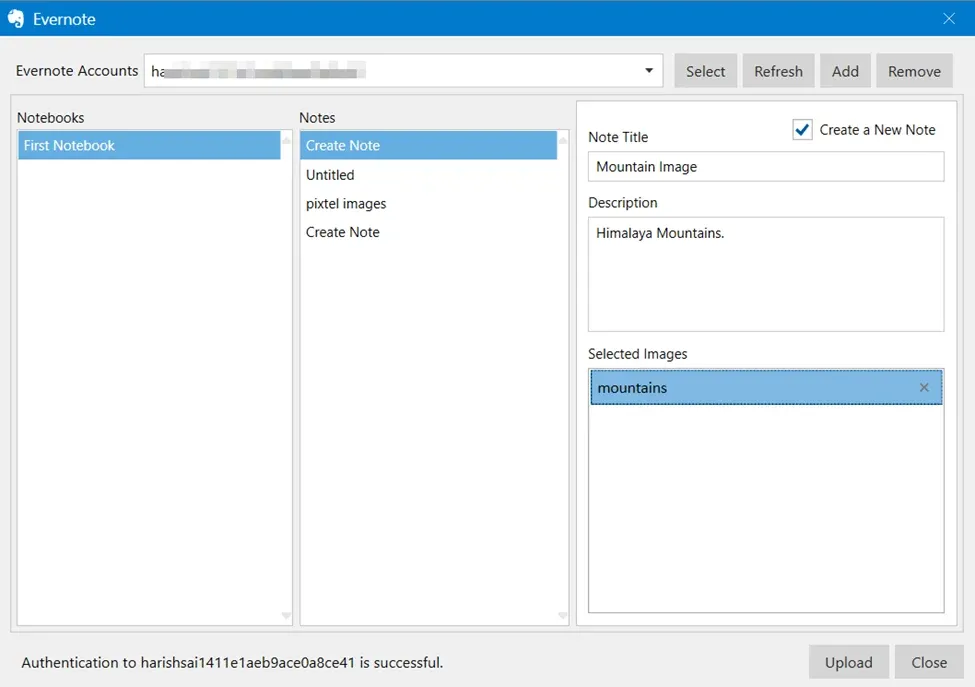Select the highlighted Create Note entry

click(x=428, y=145)
